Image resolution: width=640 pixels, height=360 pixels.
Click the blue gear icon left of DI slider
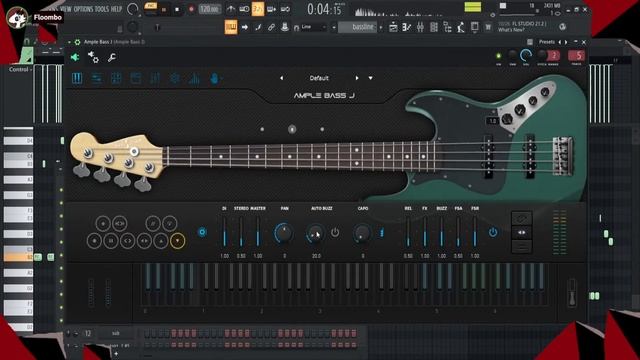tap(202, 232)
